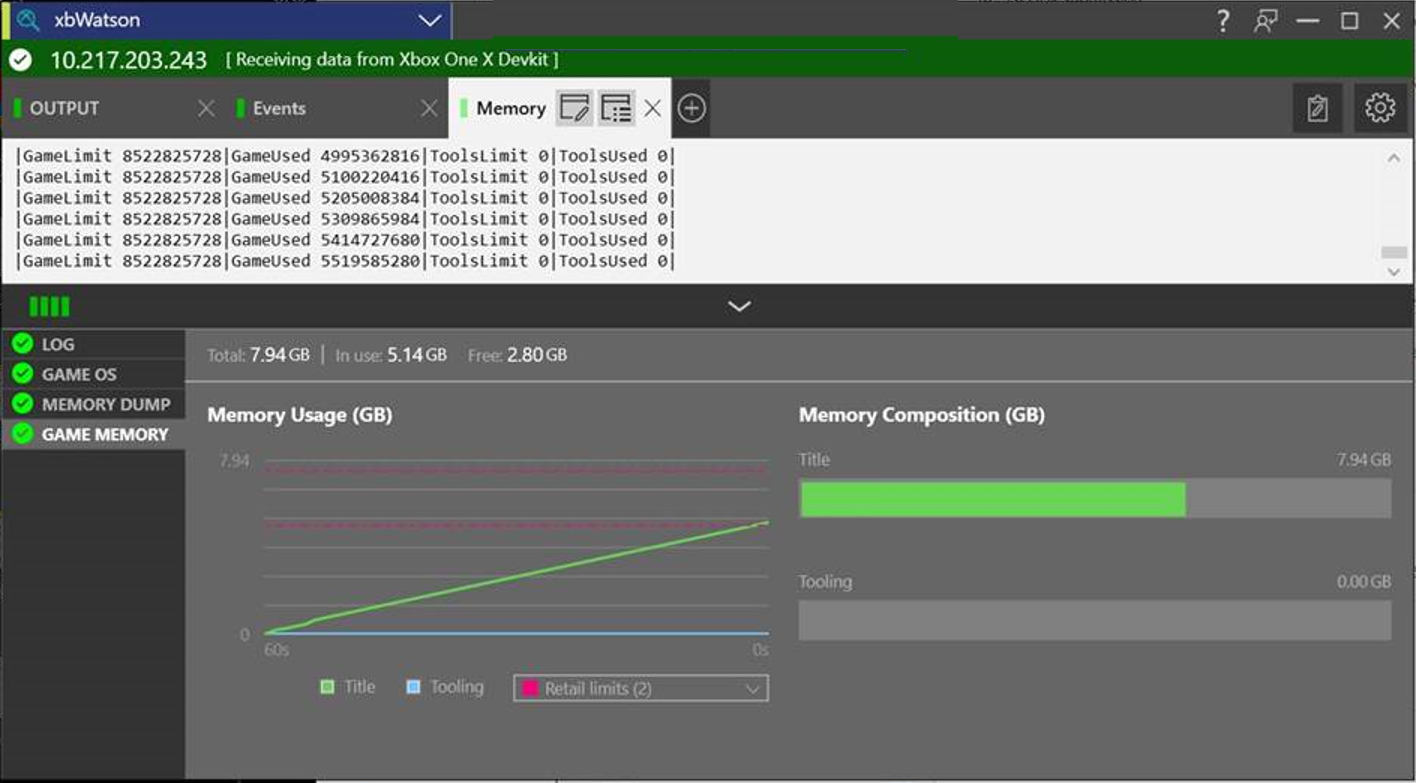This screenshot has height=783, width=1417.
Task: Click the In use 5.14 GB value
Action: pos(417,355)
